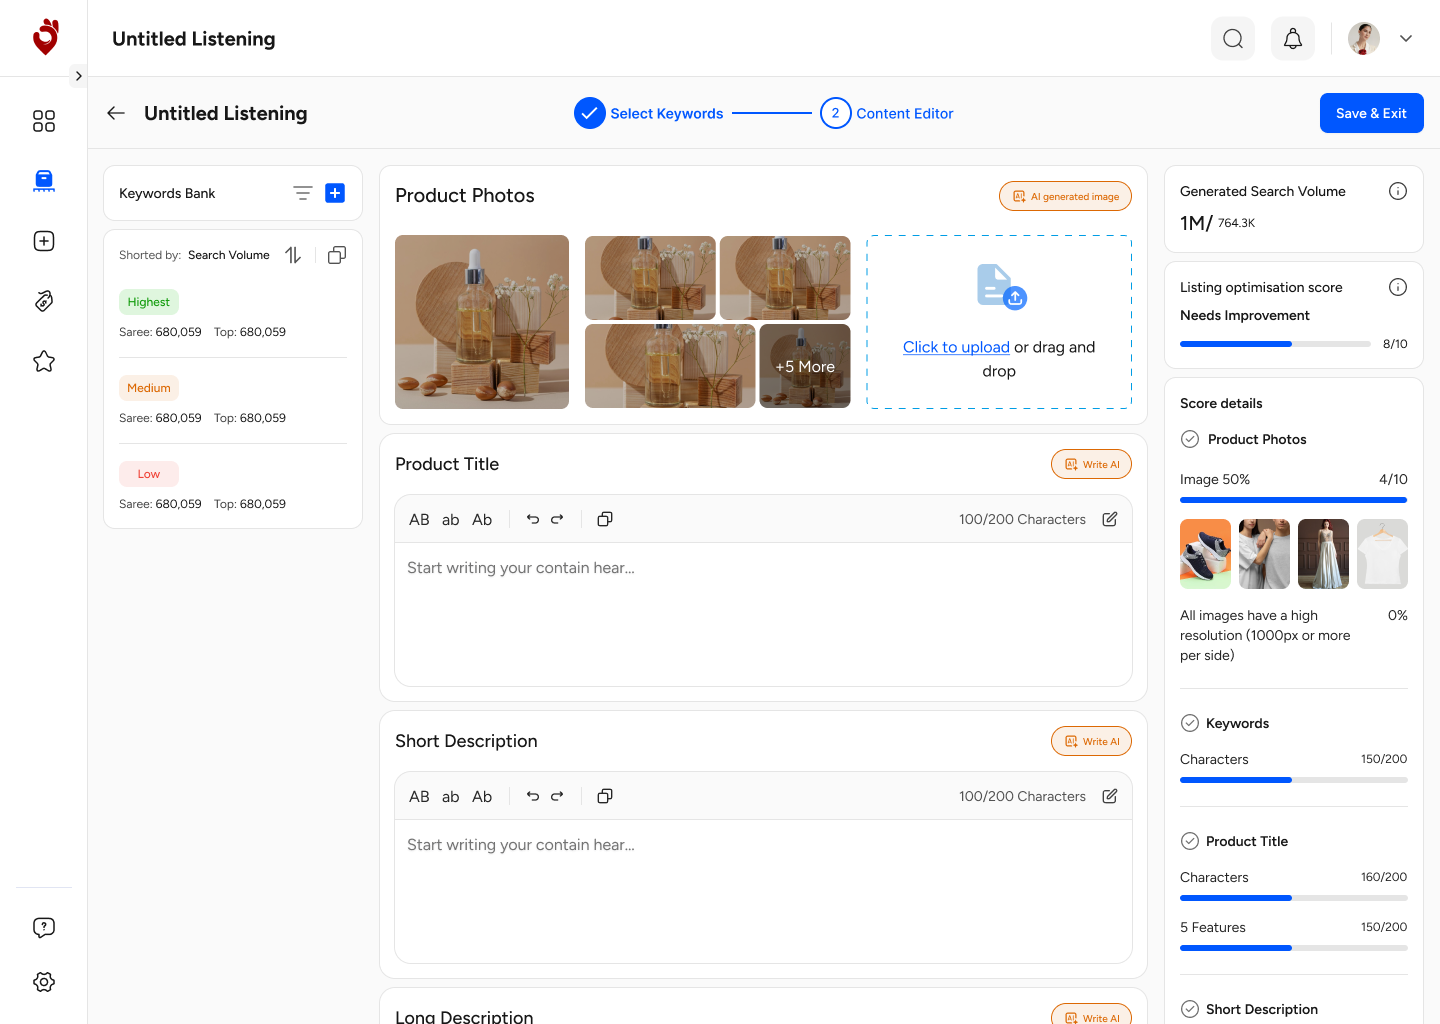Click the Save & Exit button
This screenshot has height=1024, width=1440.
(x=1372, y=113)
